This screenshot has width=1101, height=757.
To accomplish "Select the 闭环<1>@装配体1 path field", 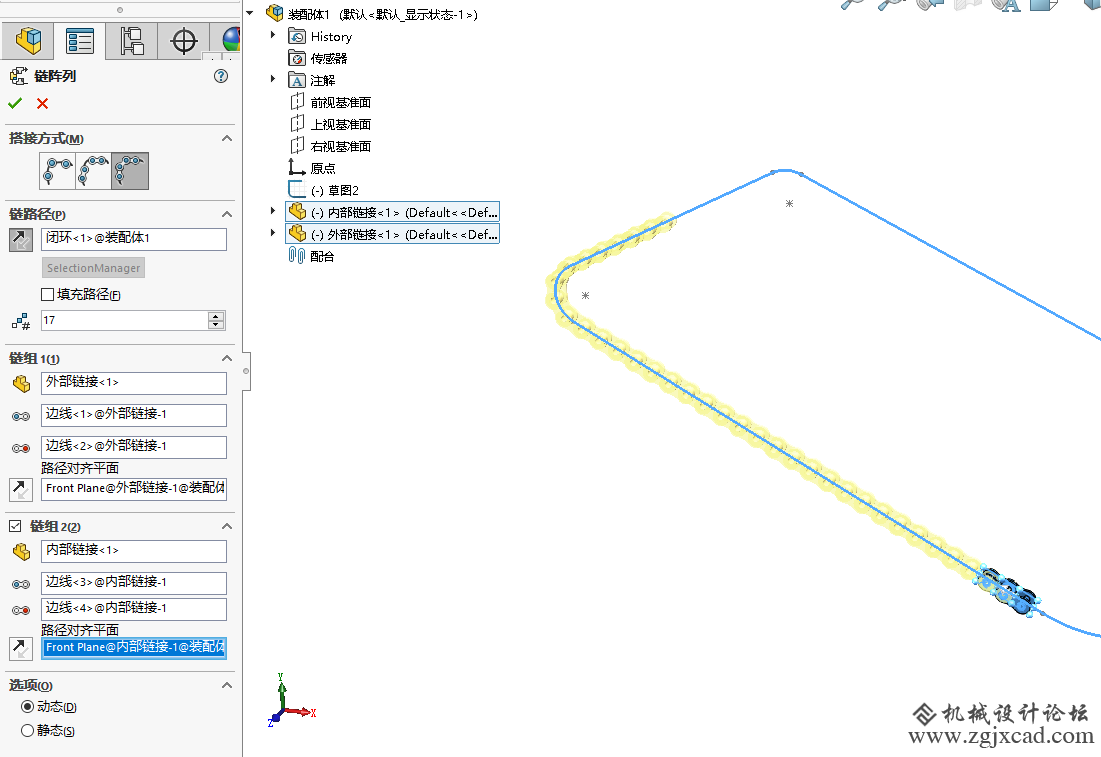I will click(133, 239).
